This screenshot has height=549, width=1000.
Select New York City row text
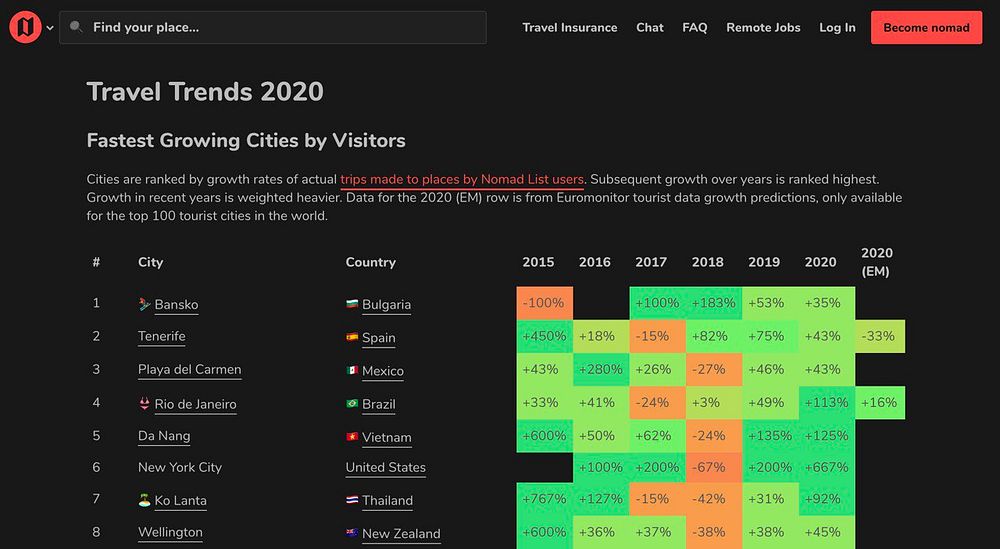[x=180, y=467]
